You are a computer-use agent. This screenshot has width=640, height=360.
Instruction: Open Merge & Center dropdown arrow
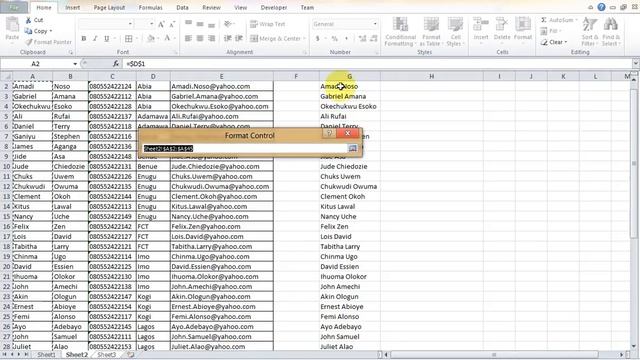[304, 38]
